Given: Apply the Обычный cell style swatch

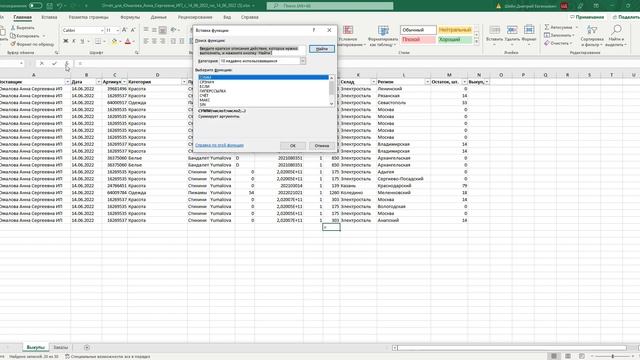Looking at the screenshot, I should coord(418,30).
